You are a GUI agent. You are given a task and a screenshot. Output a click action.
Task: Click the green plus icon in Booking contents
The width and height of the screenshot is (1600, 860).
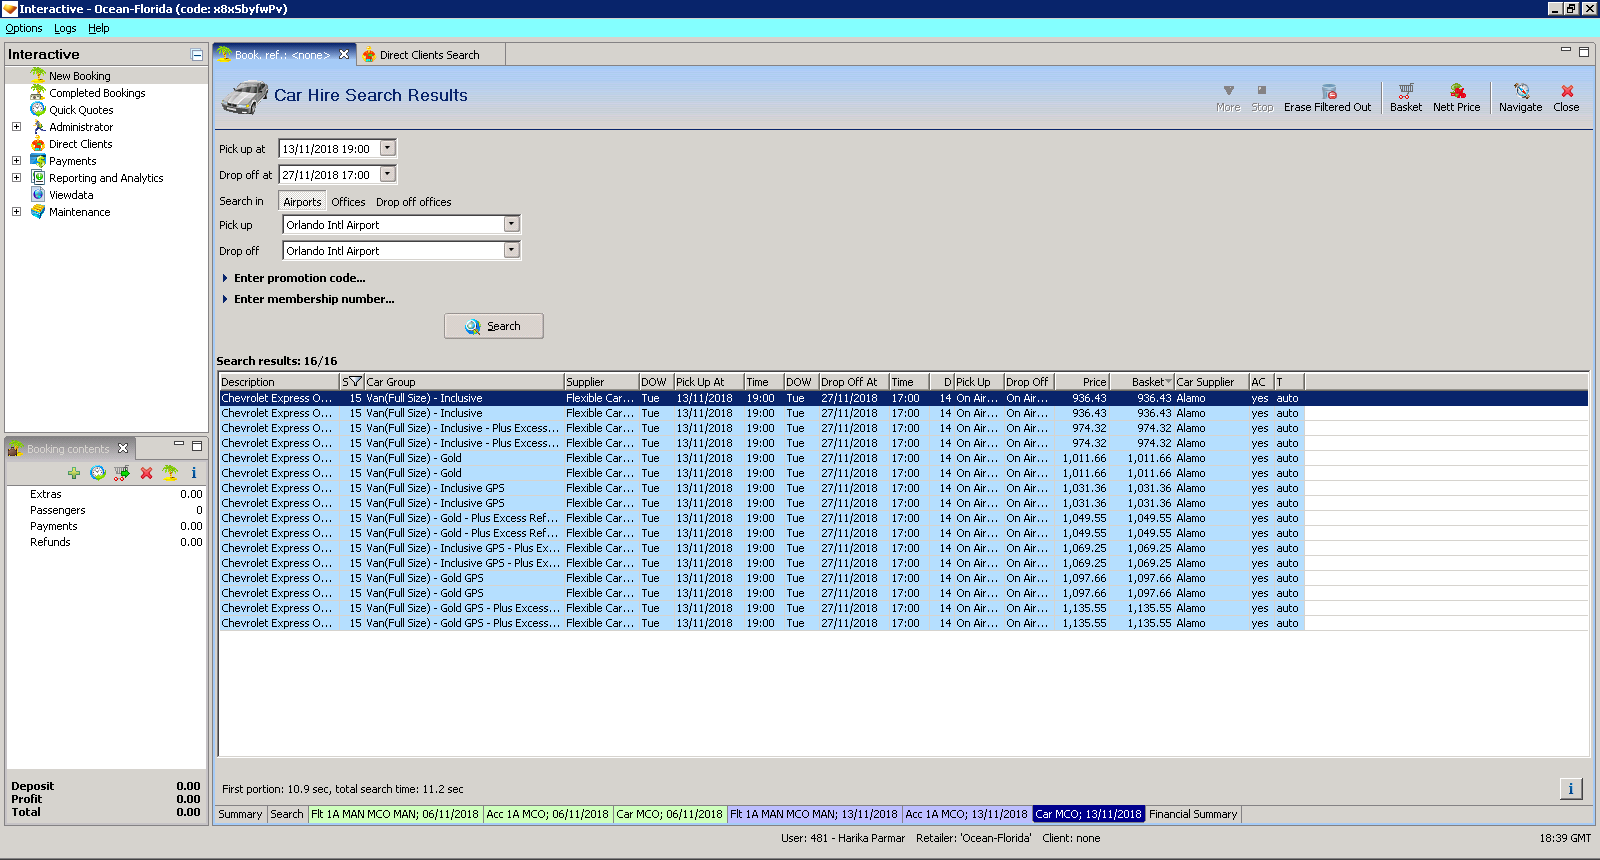click(73, 473)
